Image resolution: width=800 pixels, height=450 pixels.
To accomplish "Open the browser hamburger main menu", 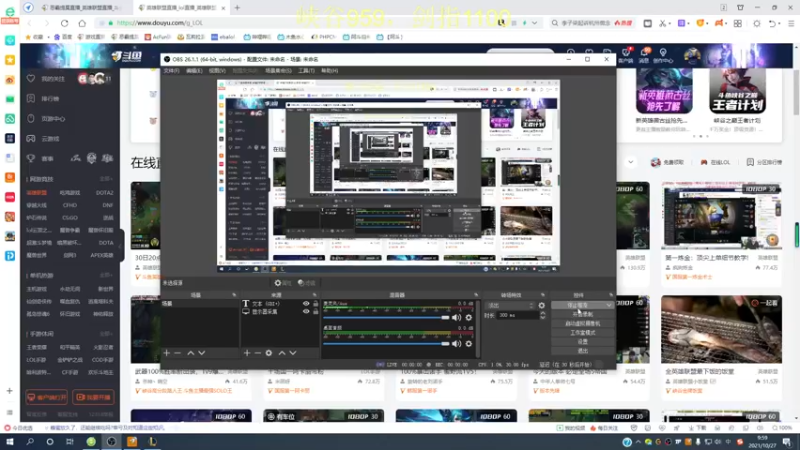I will [x=791, y=23].
